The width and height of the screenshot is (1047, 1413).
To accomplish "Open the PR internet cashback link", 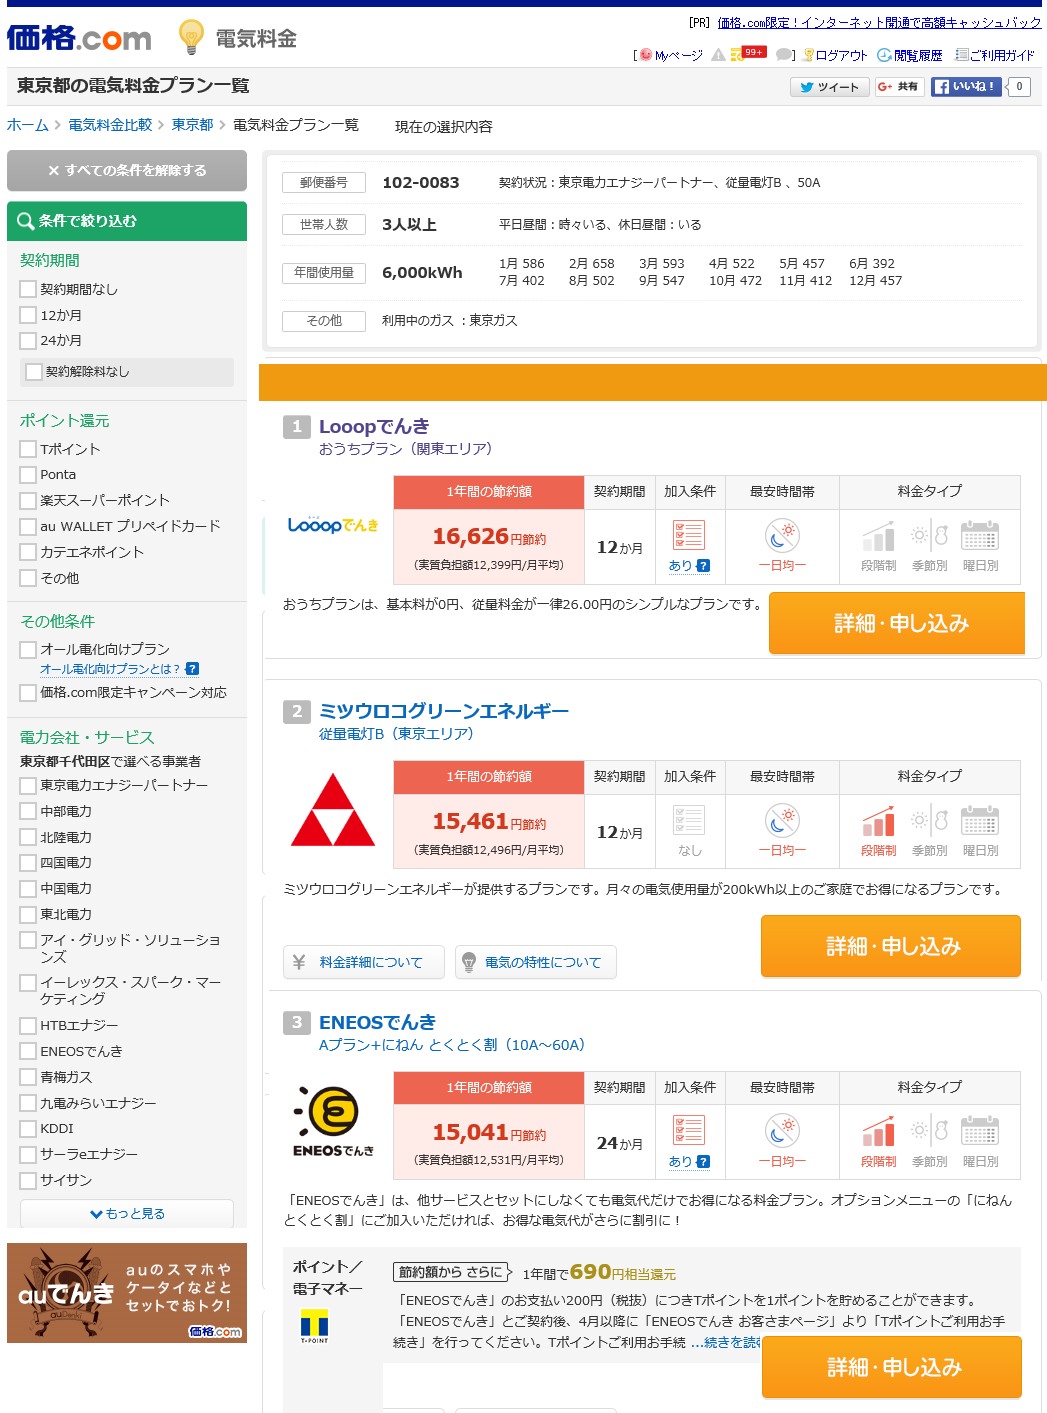I will [x=879, y=23].
